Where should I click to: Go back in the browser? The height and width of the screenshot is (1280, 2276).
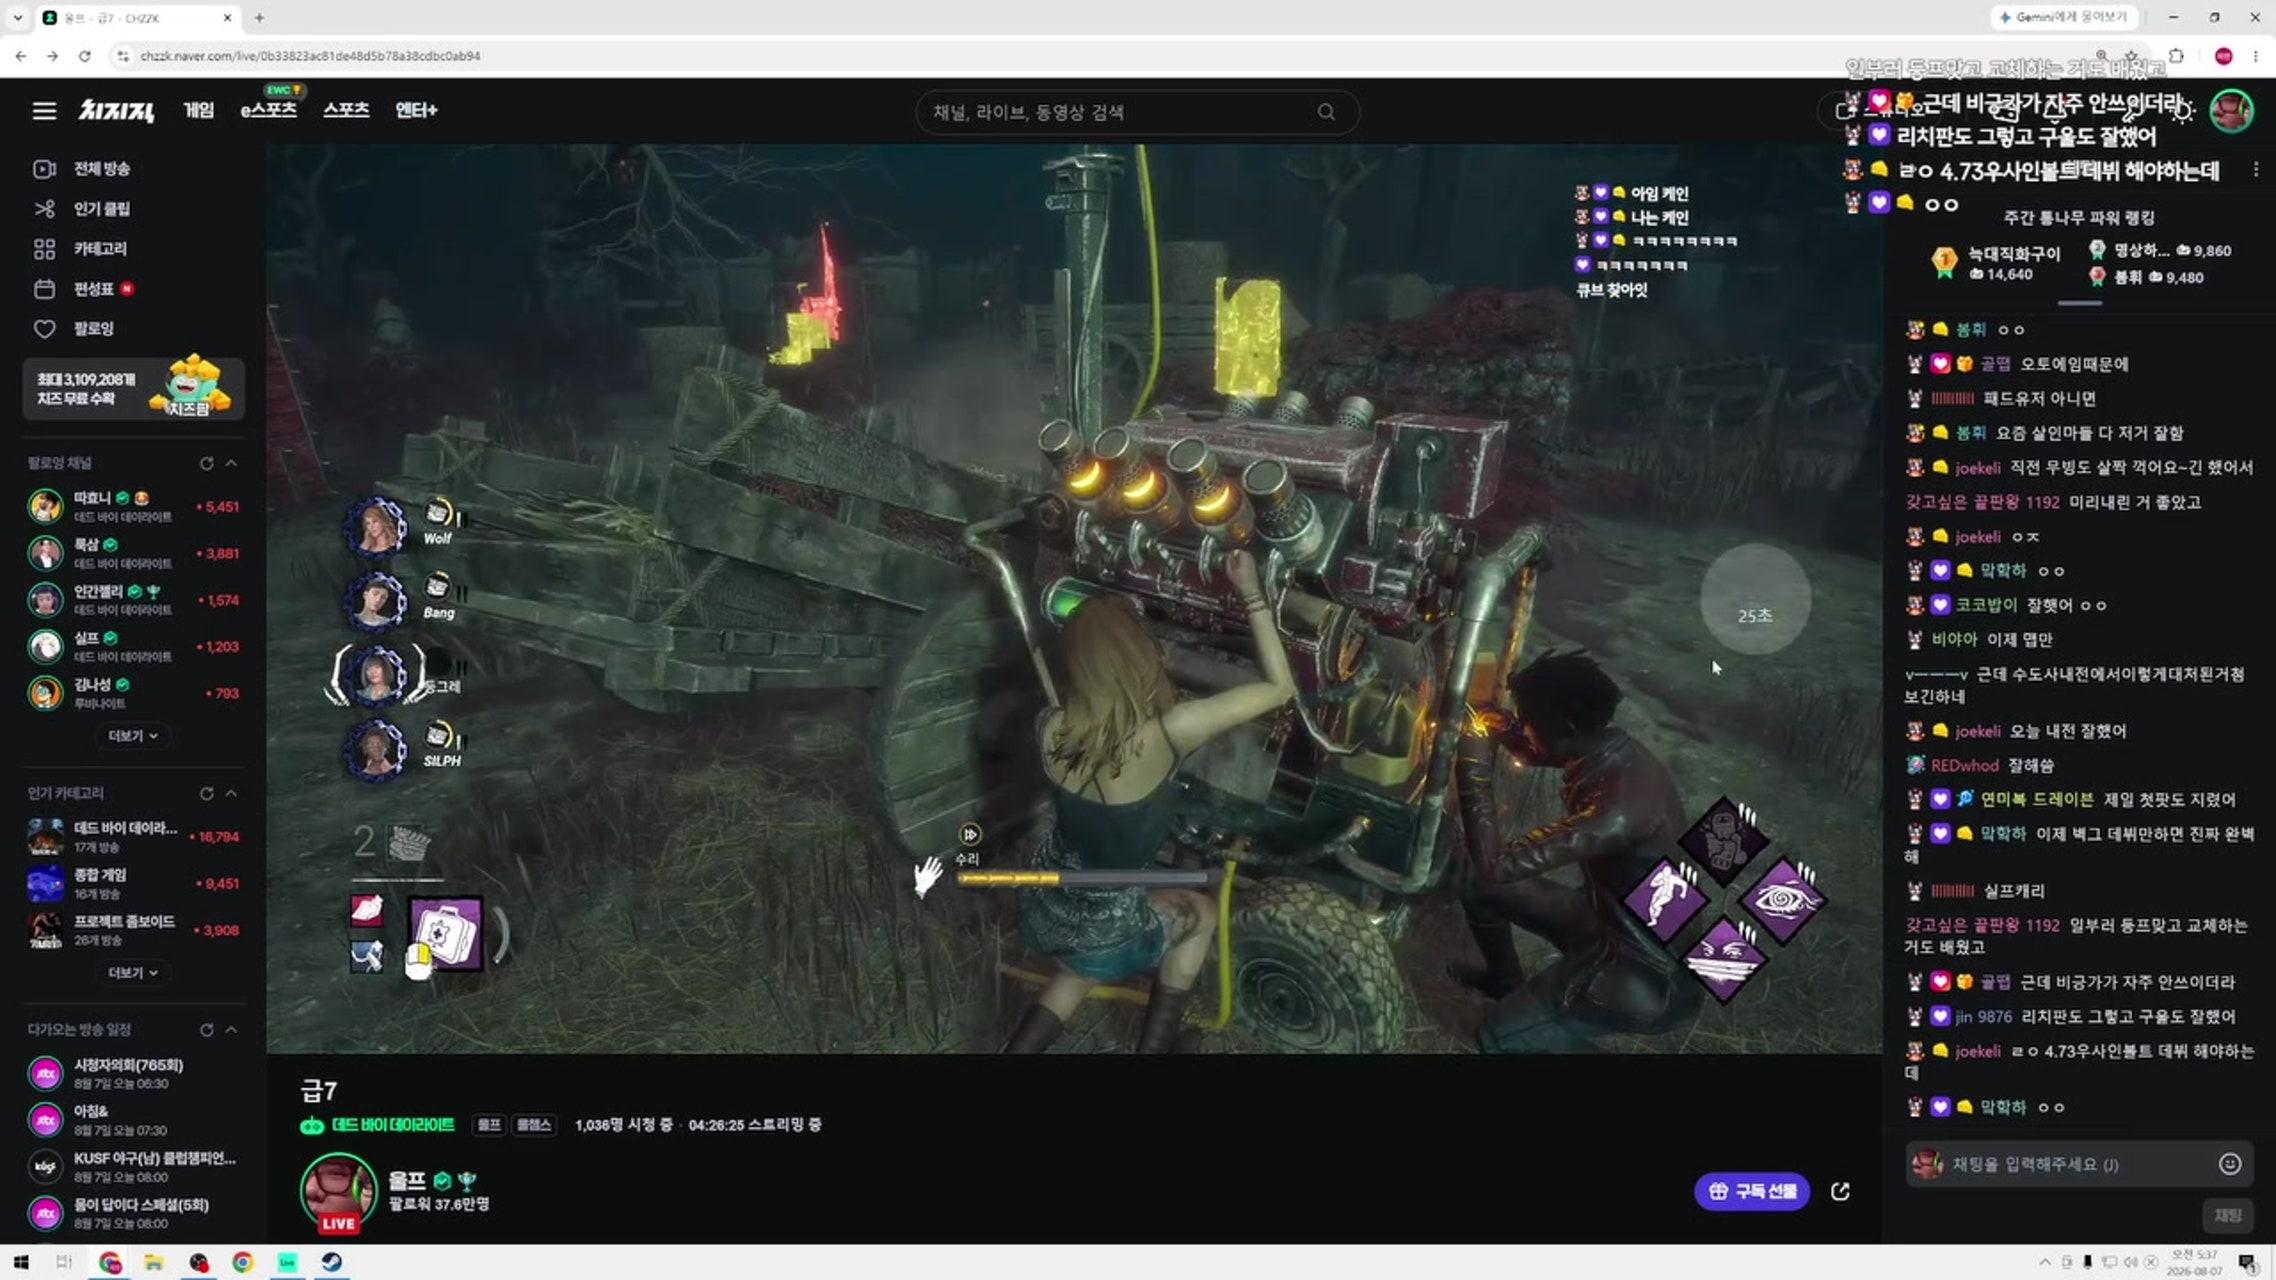(x=21, y=56)
